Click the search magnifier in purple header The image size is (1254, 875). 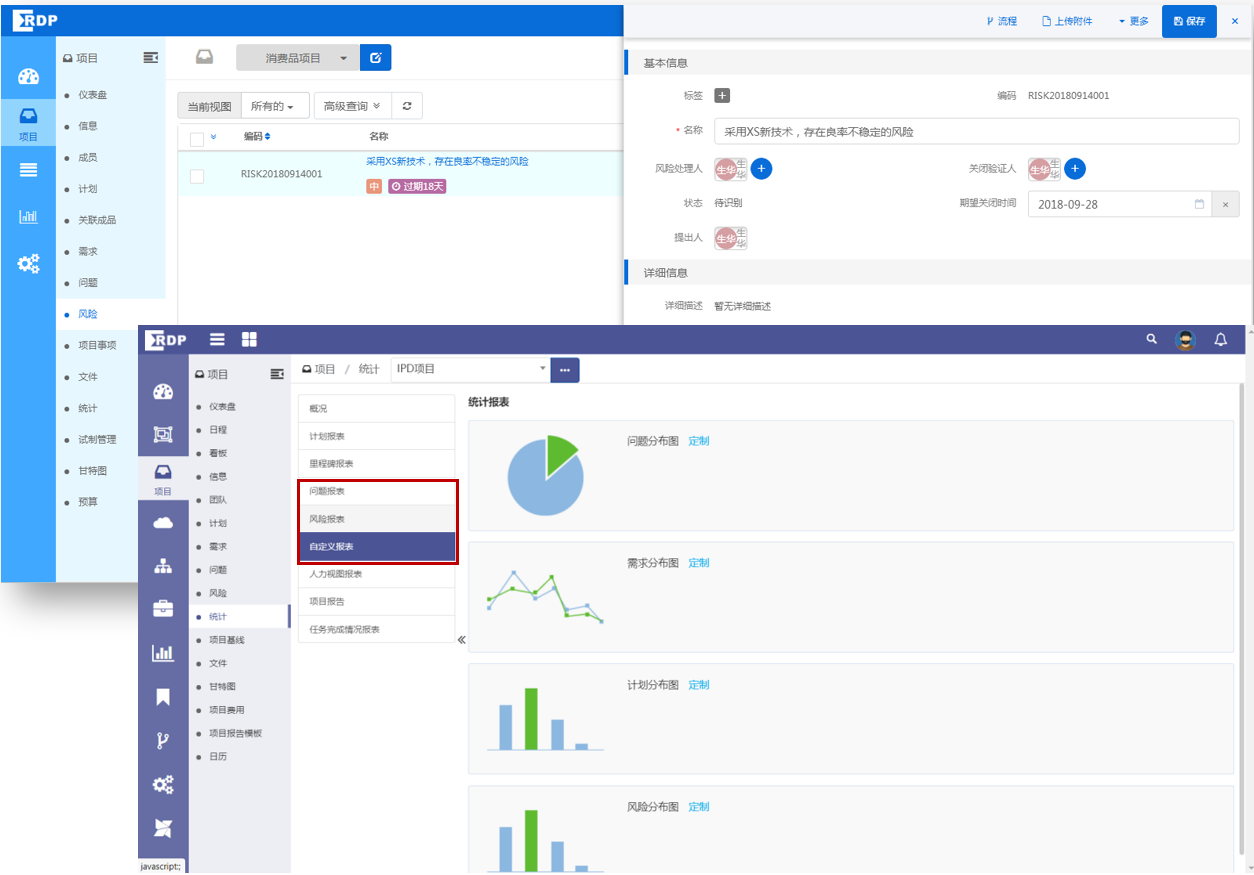pos(1151,340)
